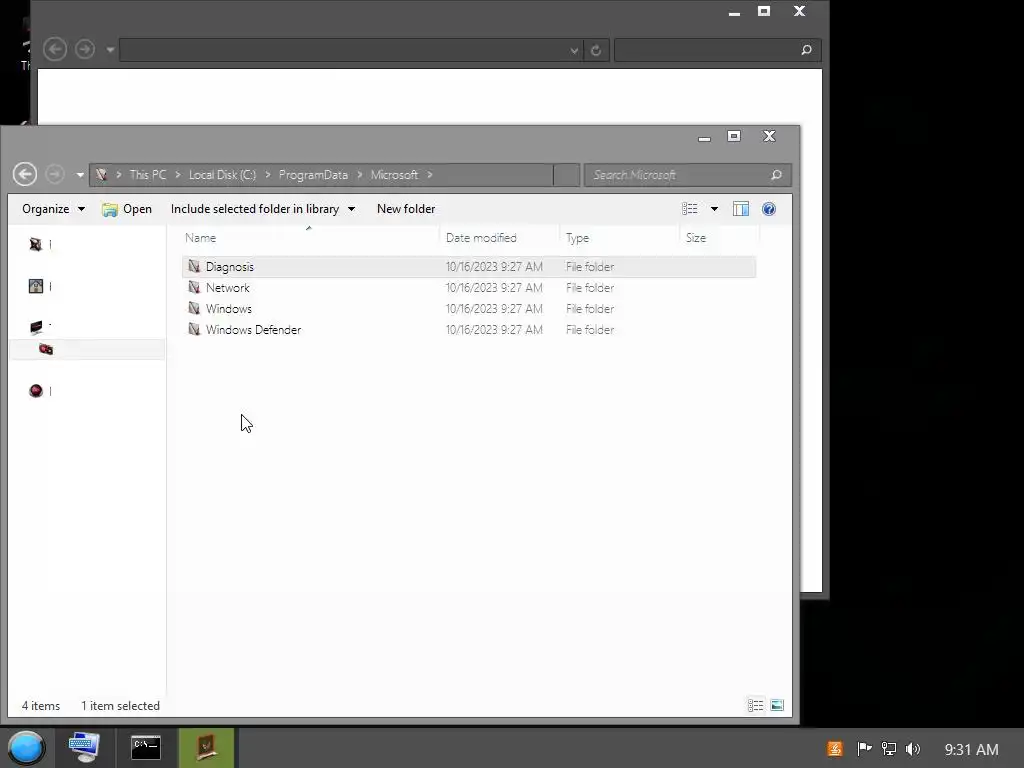Go to ProgramData in the address path
This screenshot has width=1024, height=768.
point(313,175)
